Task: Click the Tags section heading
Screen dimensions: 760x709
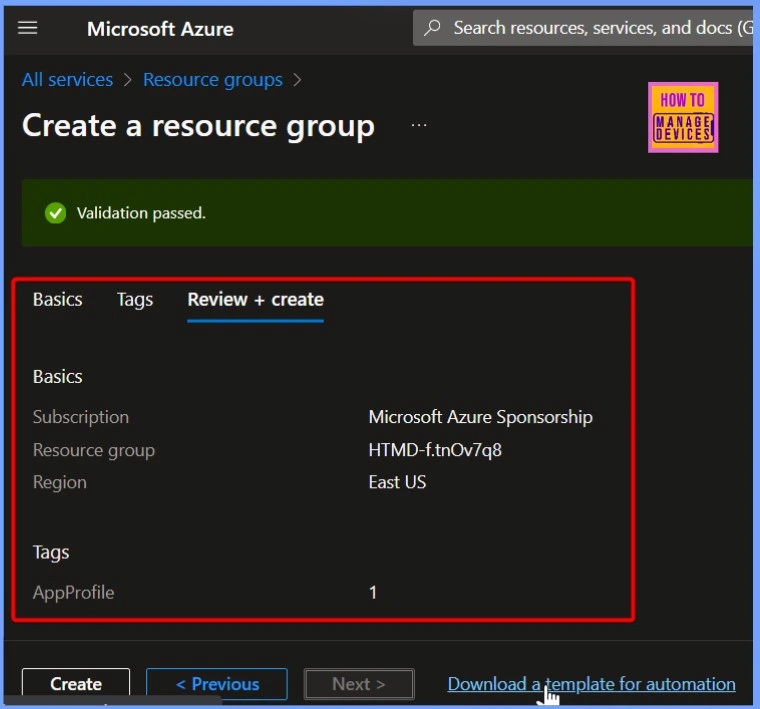Action: pos(51,552)
